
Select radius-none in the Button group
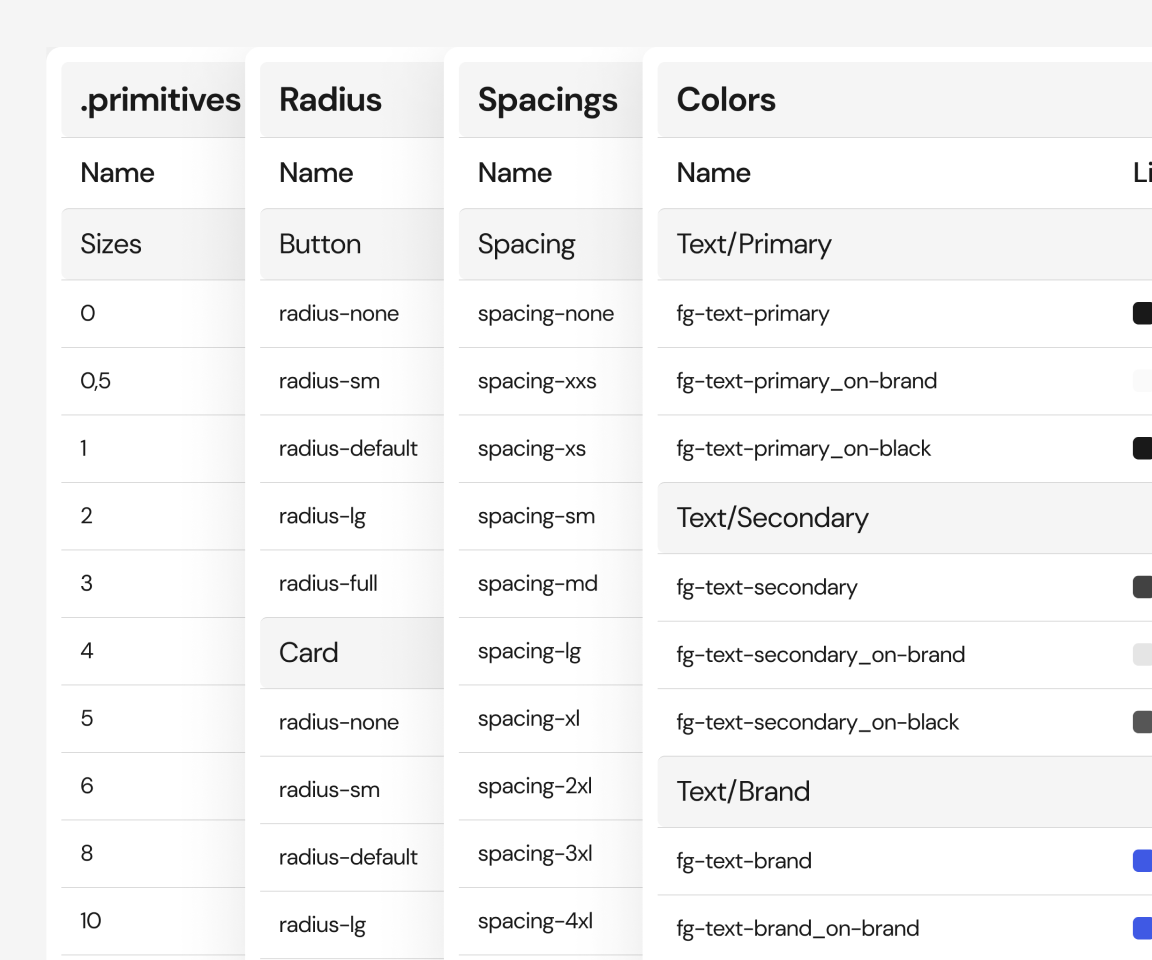tap(352, 314)
